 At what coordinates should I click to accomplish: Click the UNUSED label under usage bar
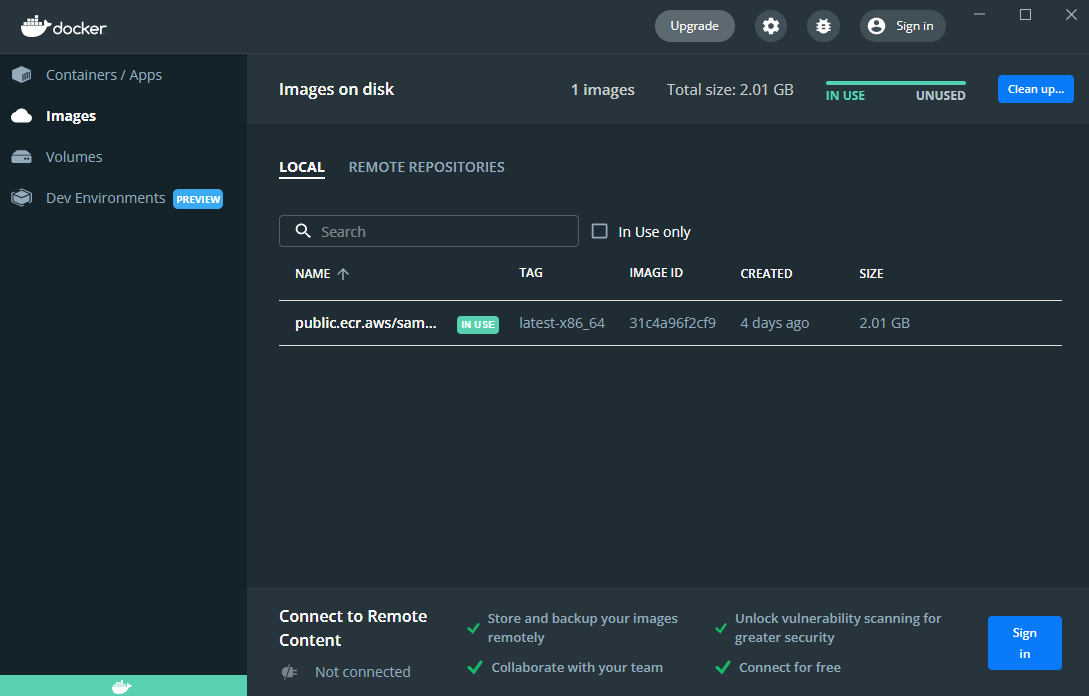pos(940,96)
